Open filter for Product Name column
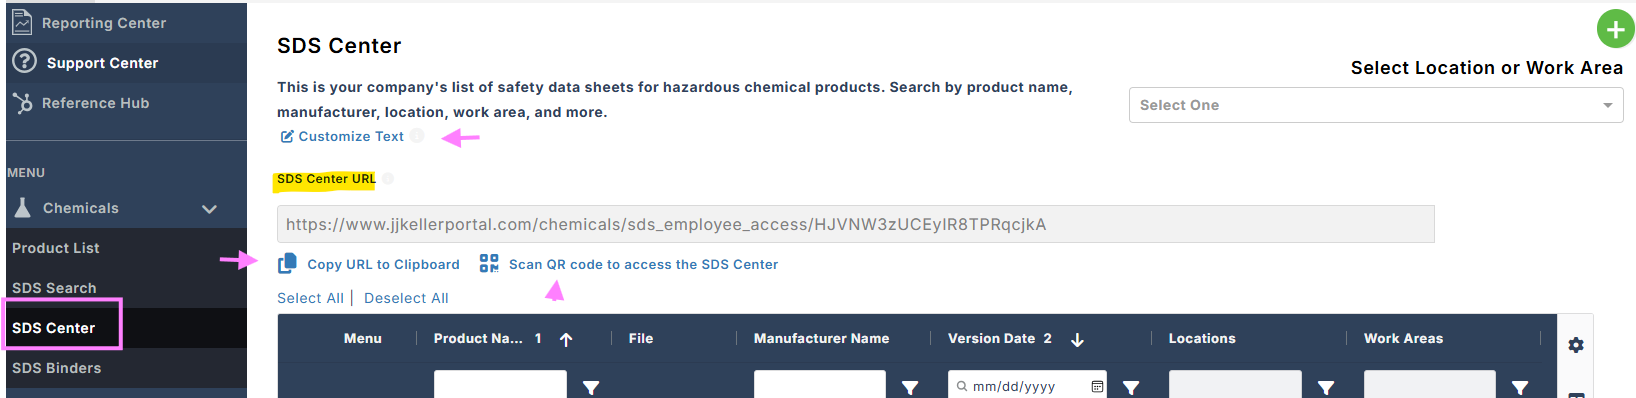The width and height of the screenshot is (1636, 398). point(591,387)
